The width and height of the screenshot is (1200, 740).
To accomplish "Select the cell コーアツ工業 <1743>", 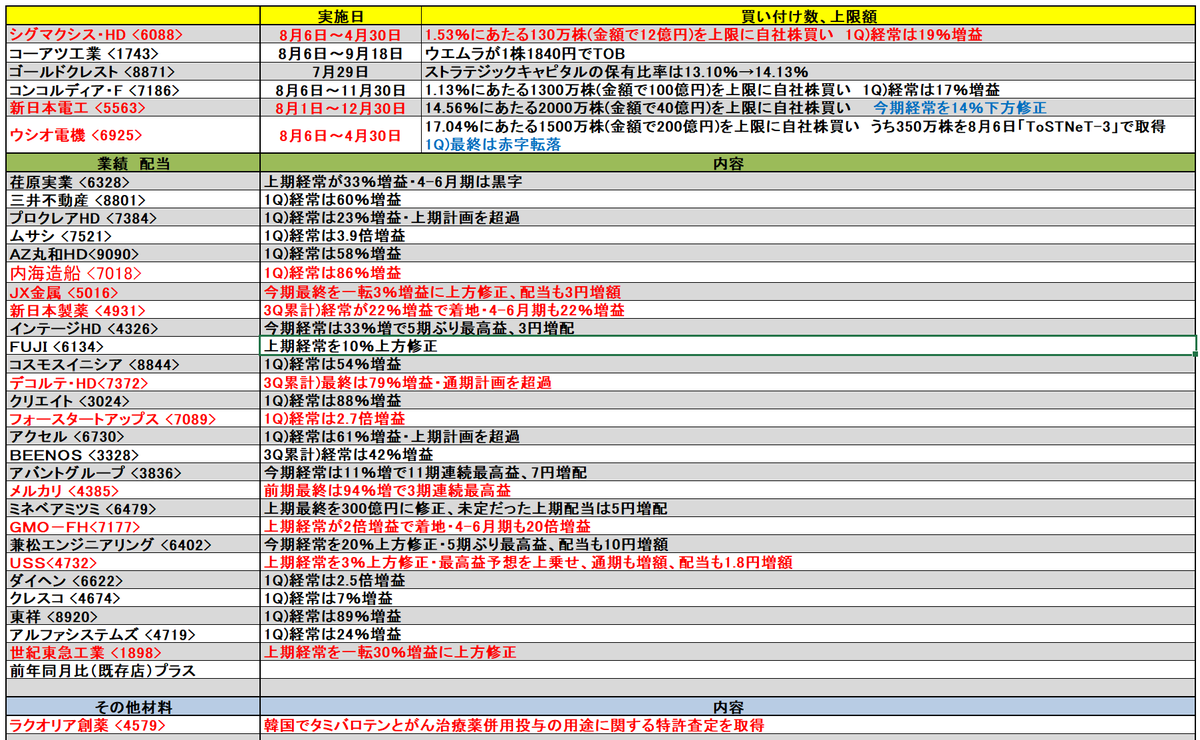I will tap(132, 52).
